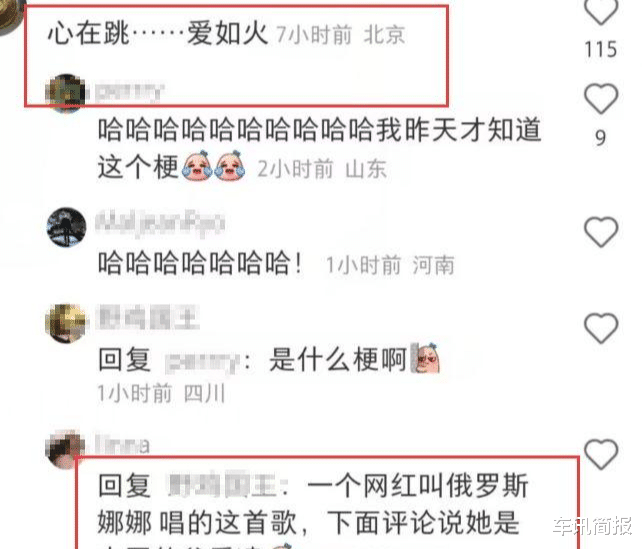Screen dimensions: 642x549
Task: Tap the replied-to username before 是什么梗啊
Action: pyautogui.click(x=202, y=361)
